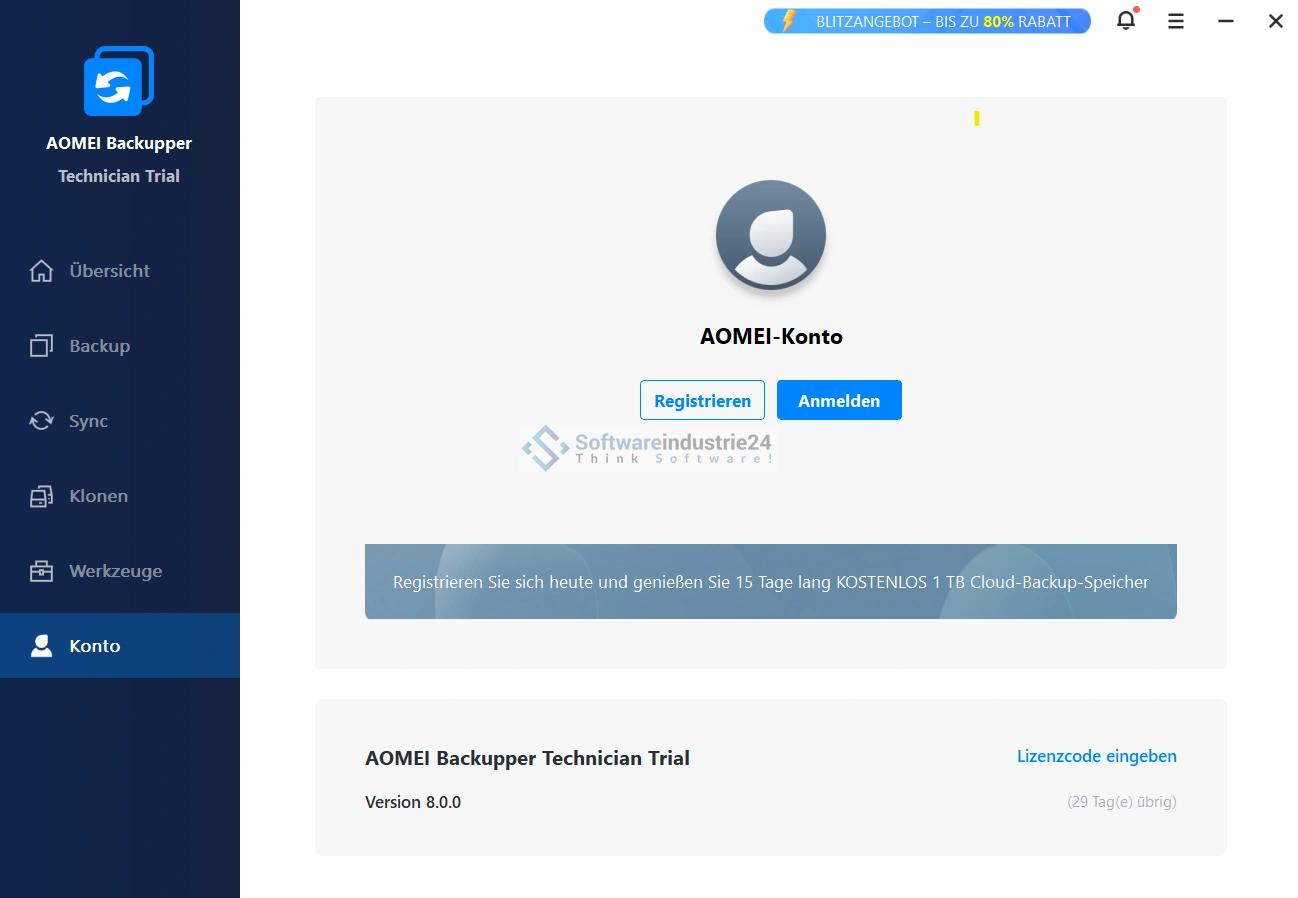Go to the Backup section
1298x898 pixels.
[99, 346]
